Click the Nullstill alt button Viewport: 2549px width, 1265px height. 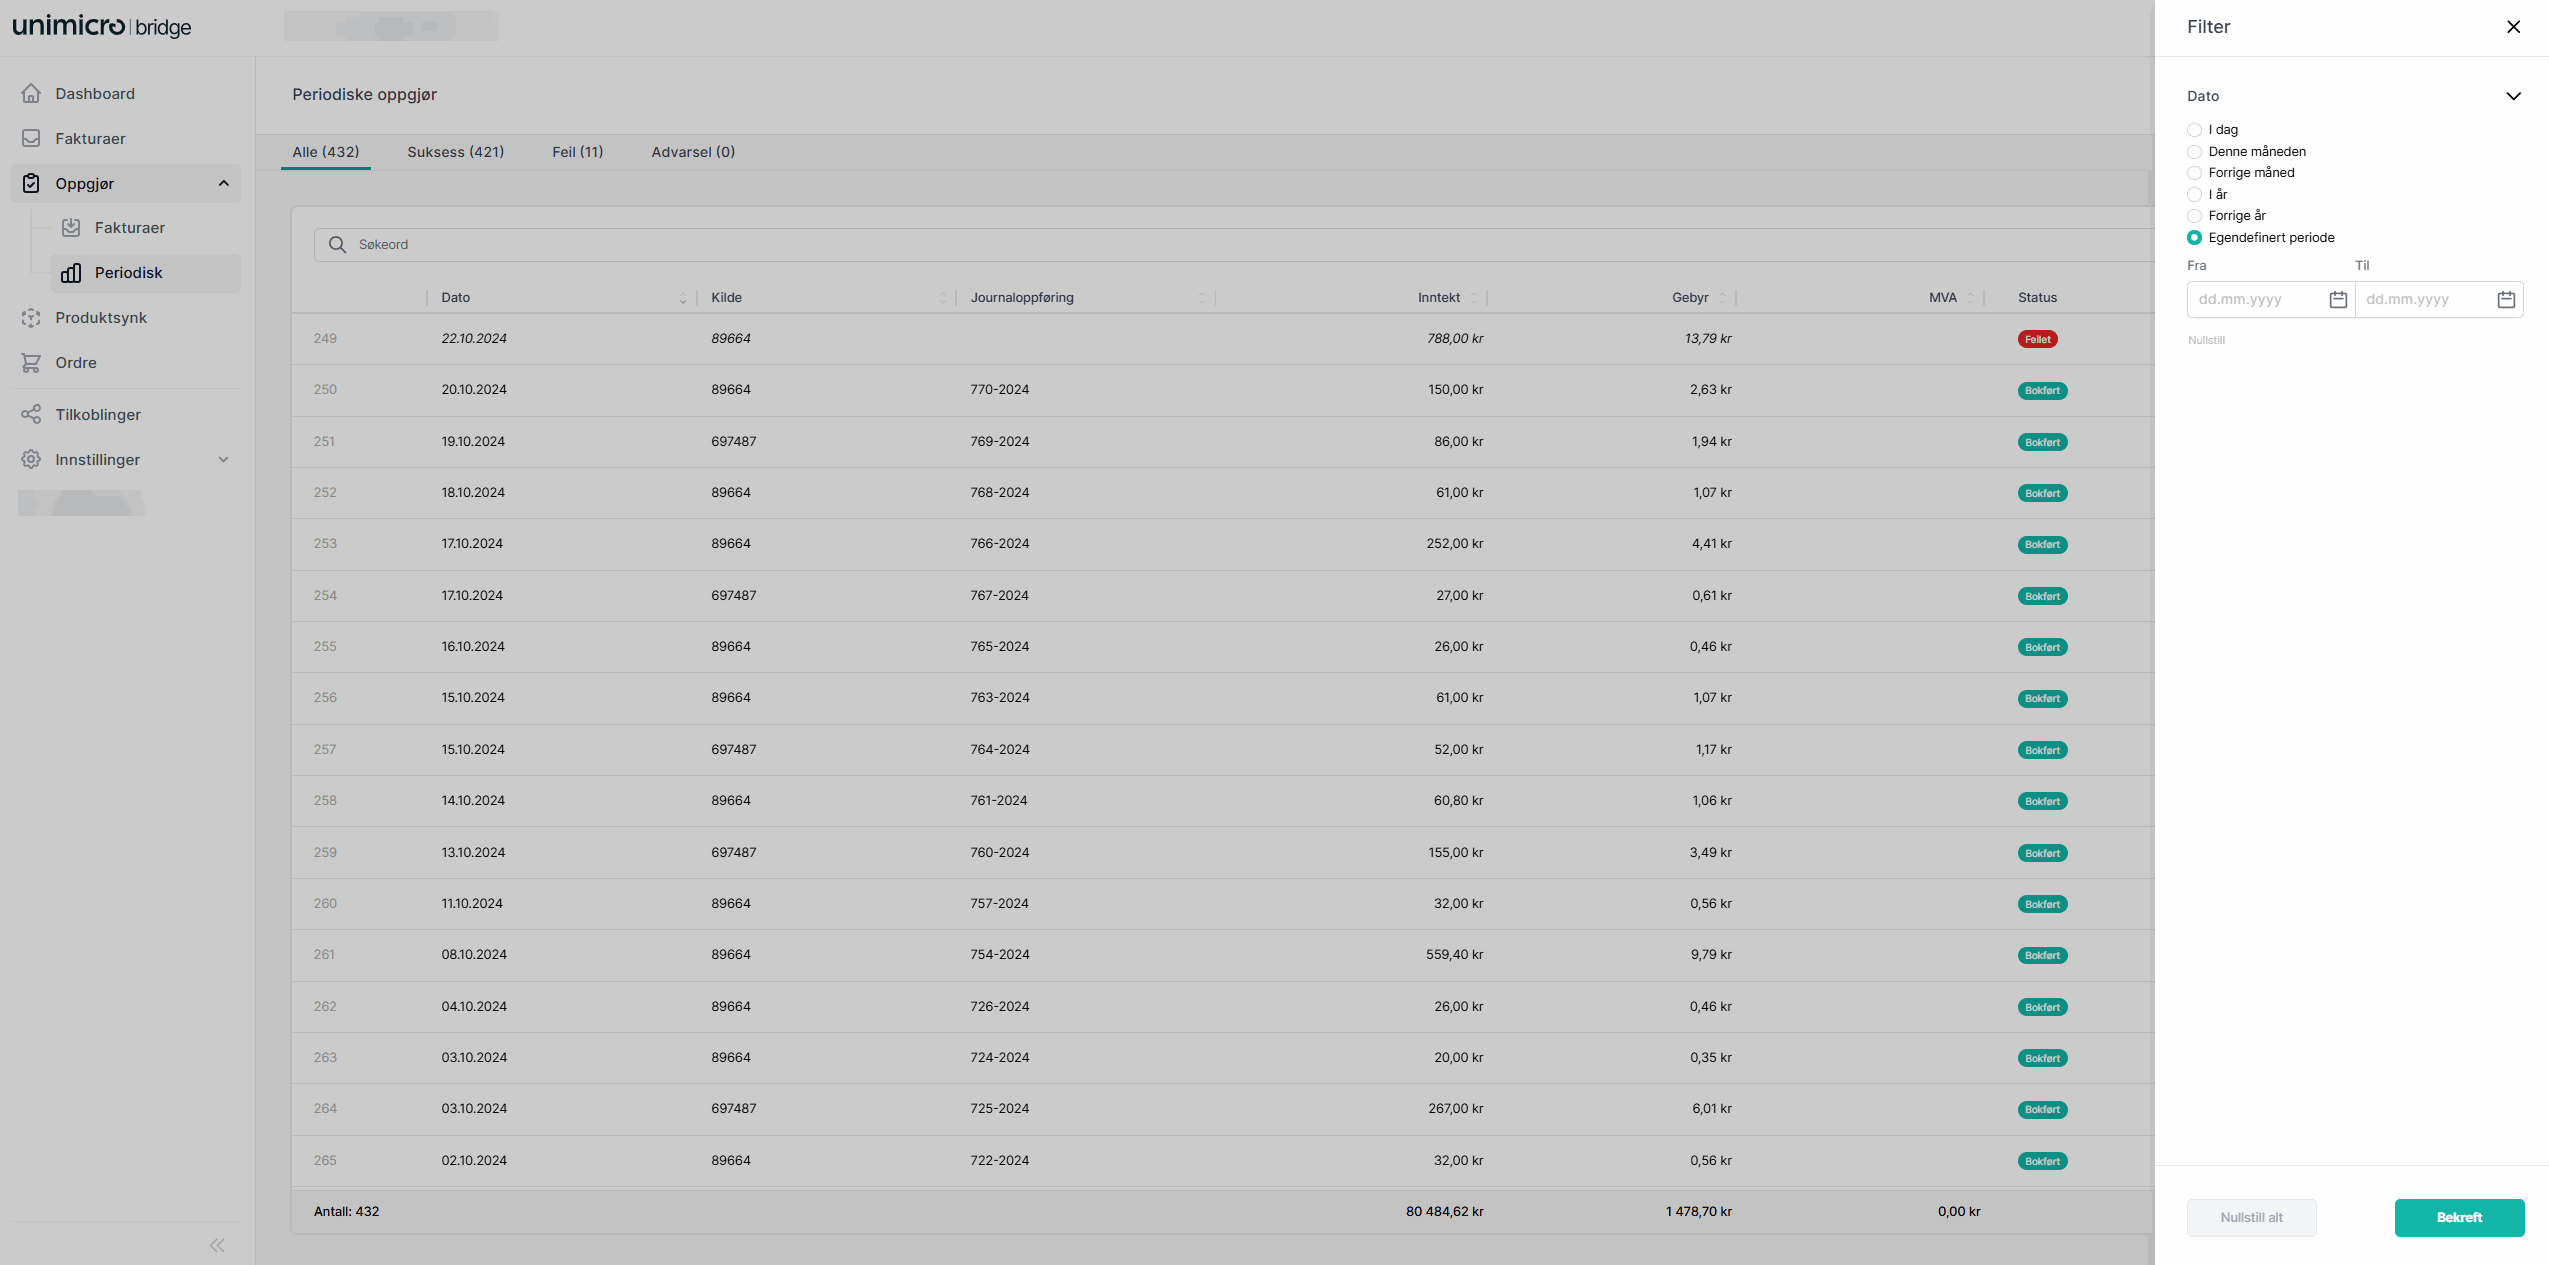pos(2251,1217)
